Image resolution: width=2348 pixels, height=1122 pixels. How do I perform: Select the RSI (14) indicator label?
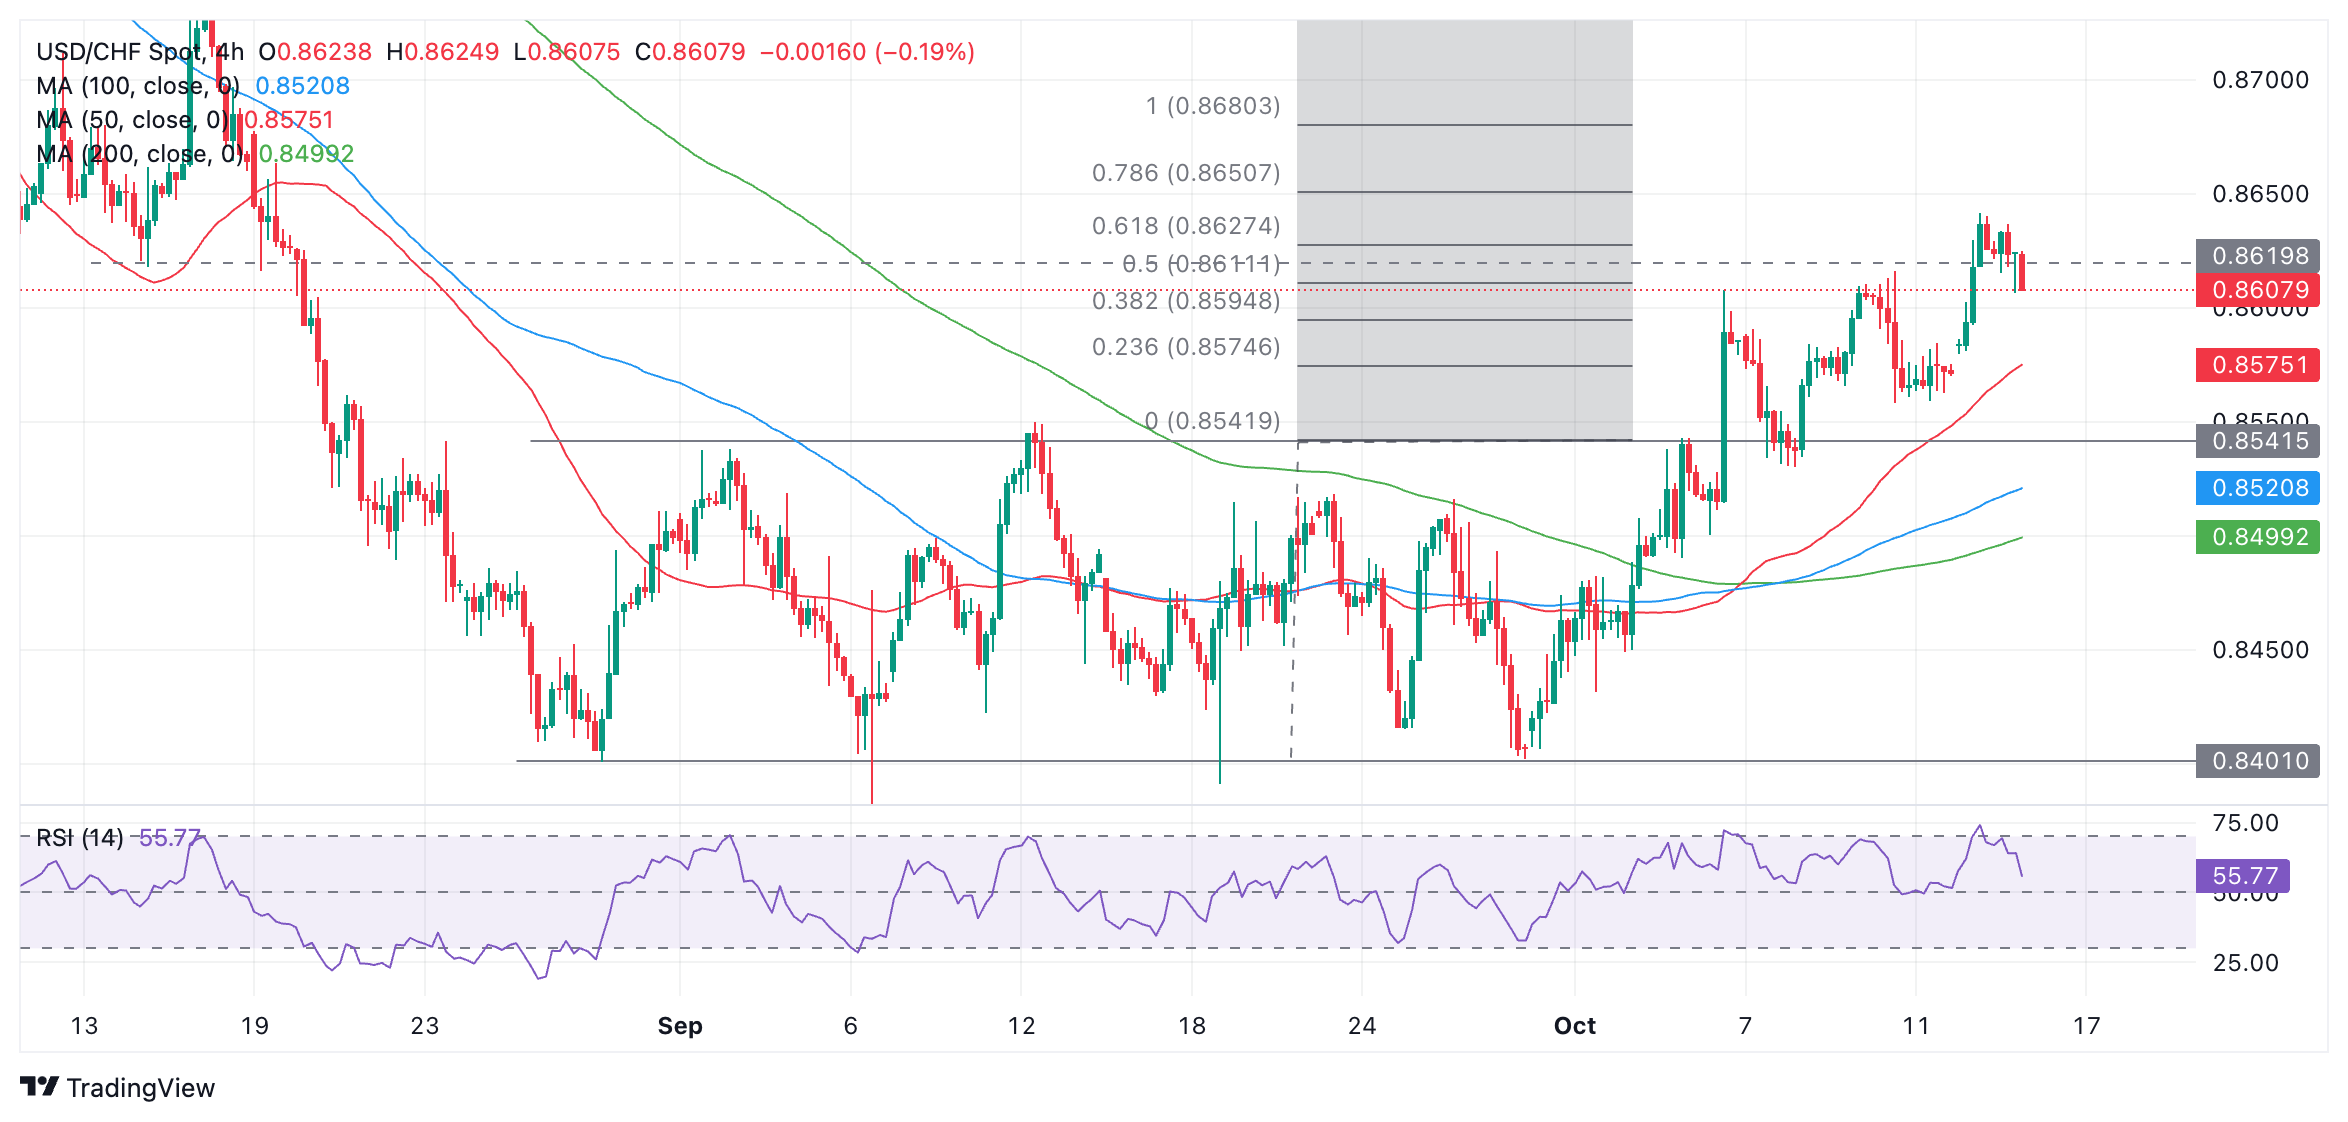[x=80, y=838]
